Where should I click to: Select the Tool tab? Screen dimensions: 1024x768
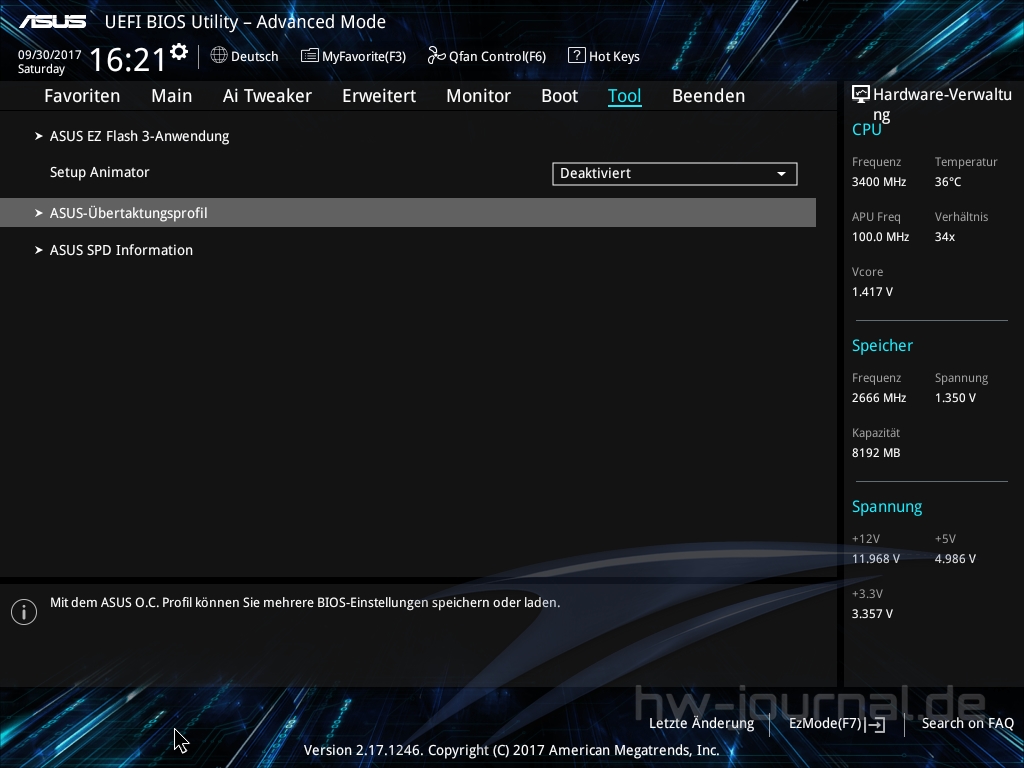click(x=624, y=96)
